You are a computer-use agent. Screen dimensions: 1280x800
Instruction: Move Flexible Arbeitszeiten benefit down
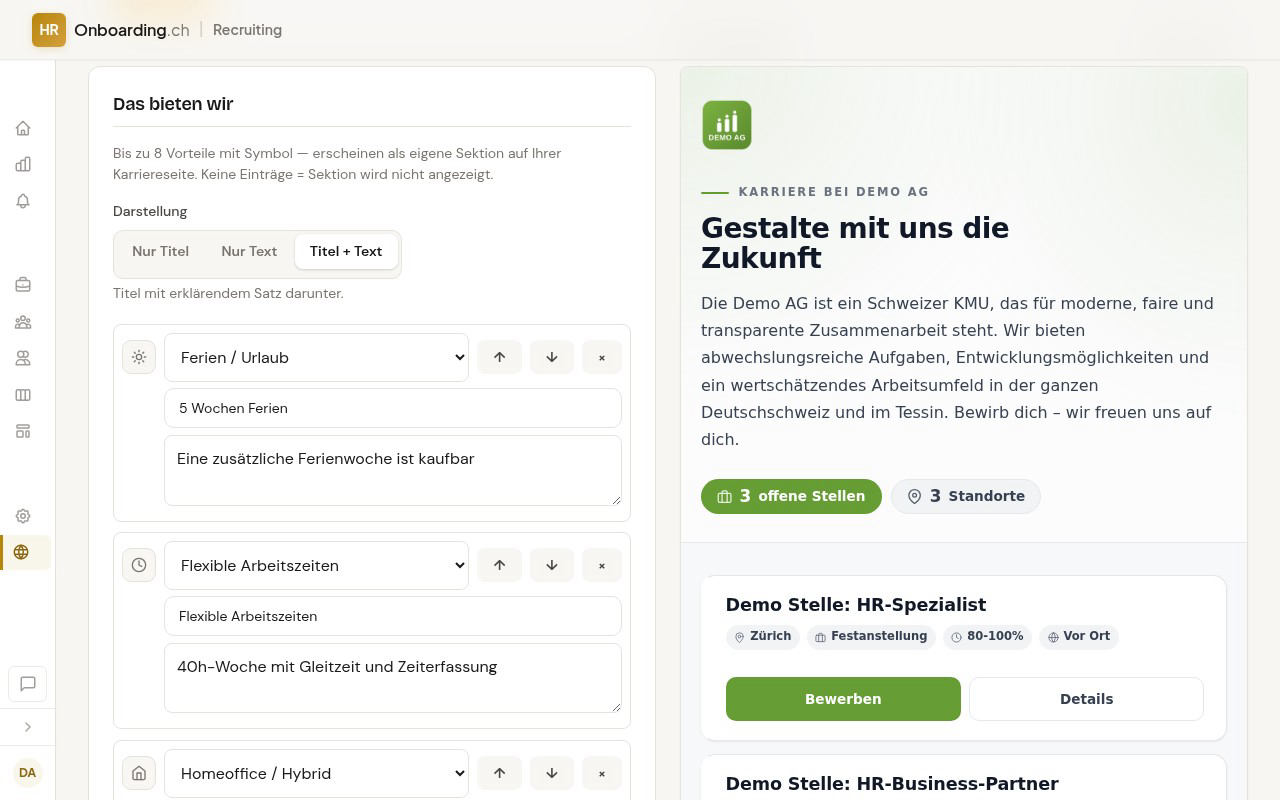pos(551,565)
